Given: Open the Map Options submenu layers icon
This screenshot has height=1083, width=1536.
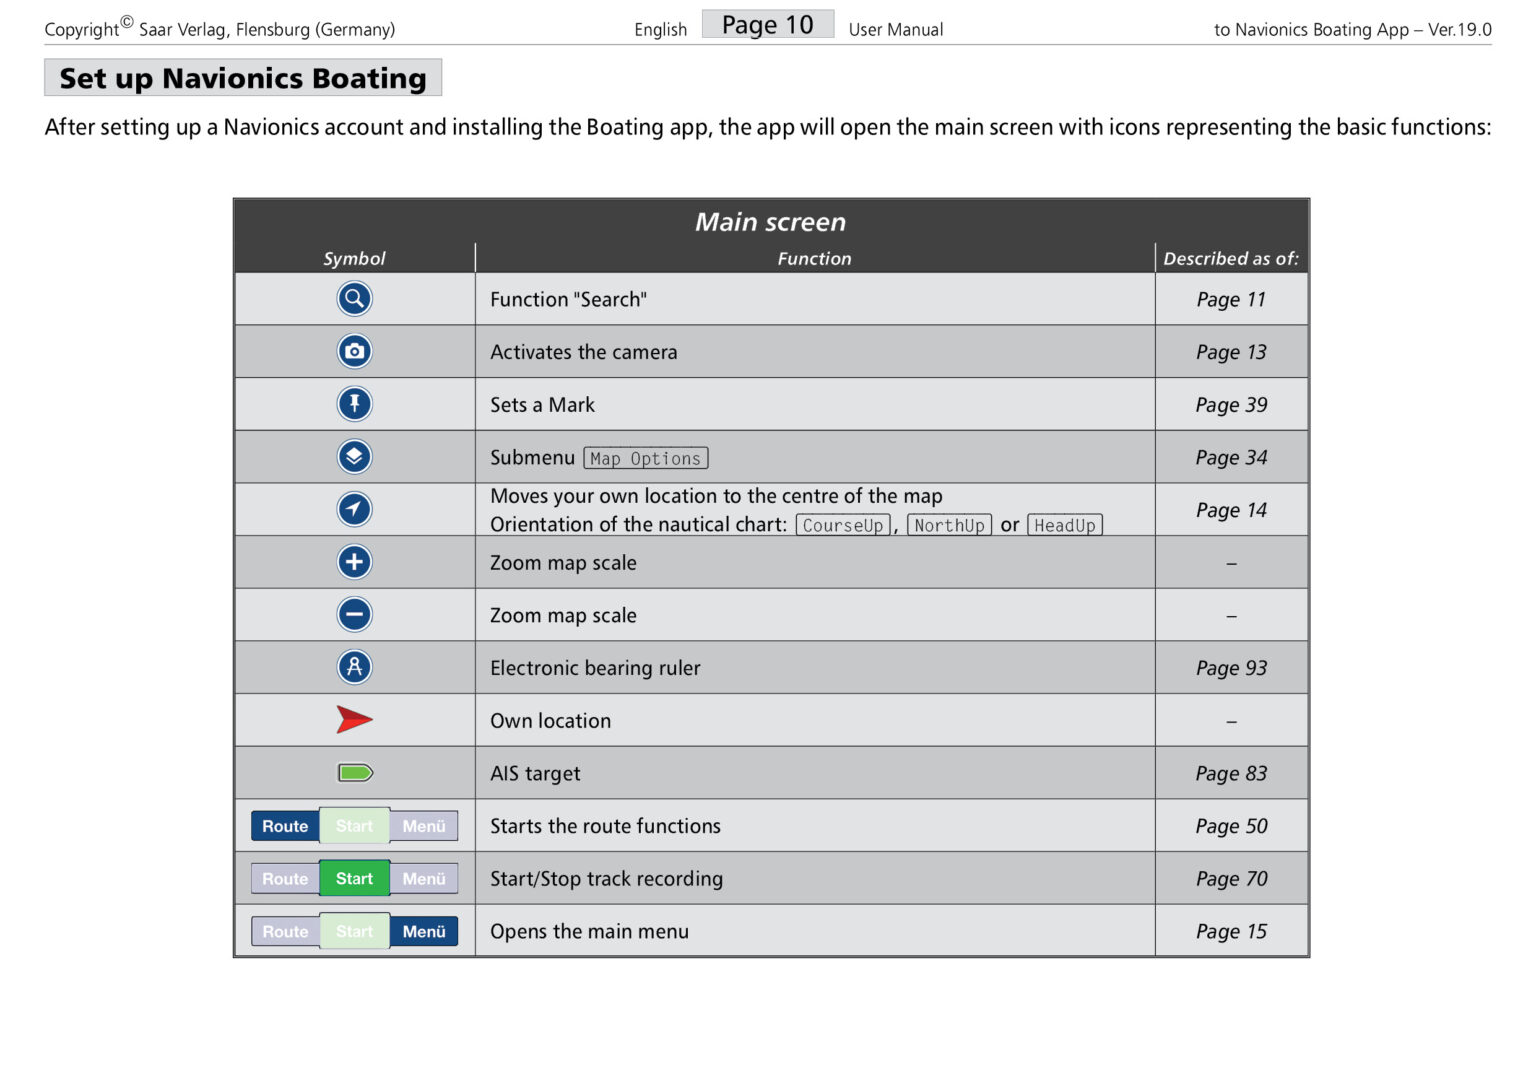Looking at the screenshot, I should click(354, 457).
